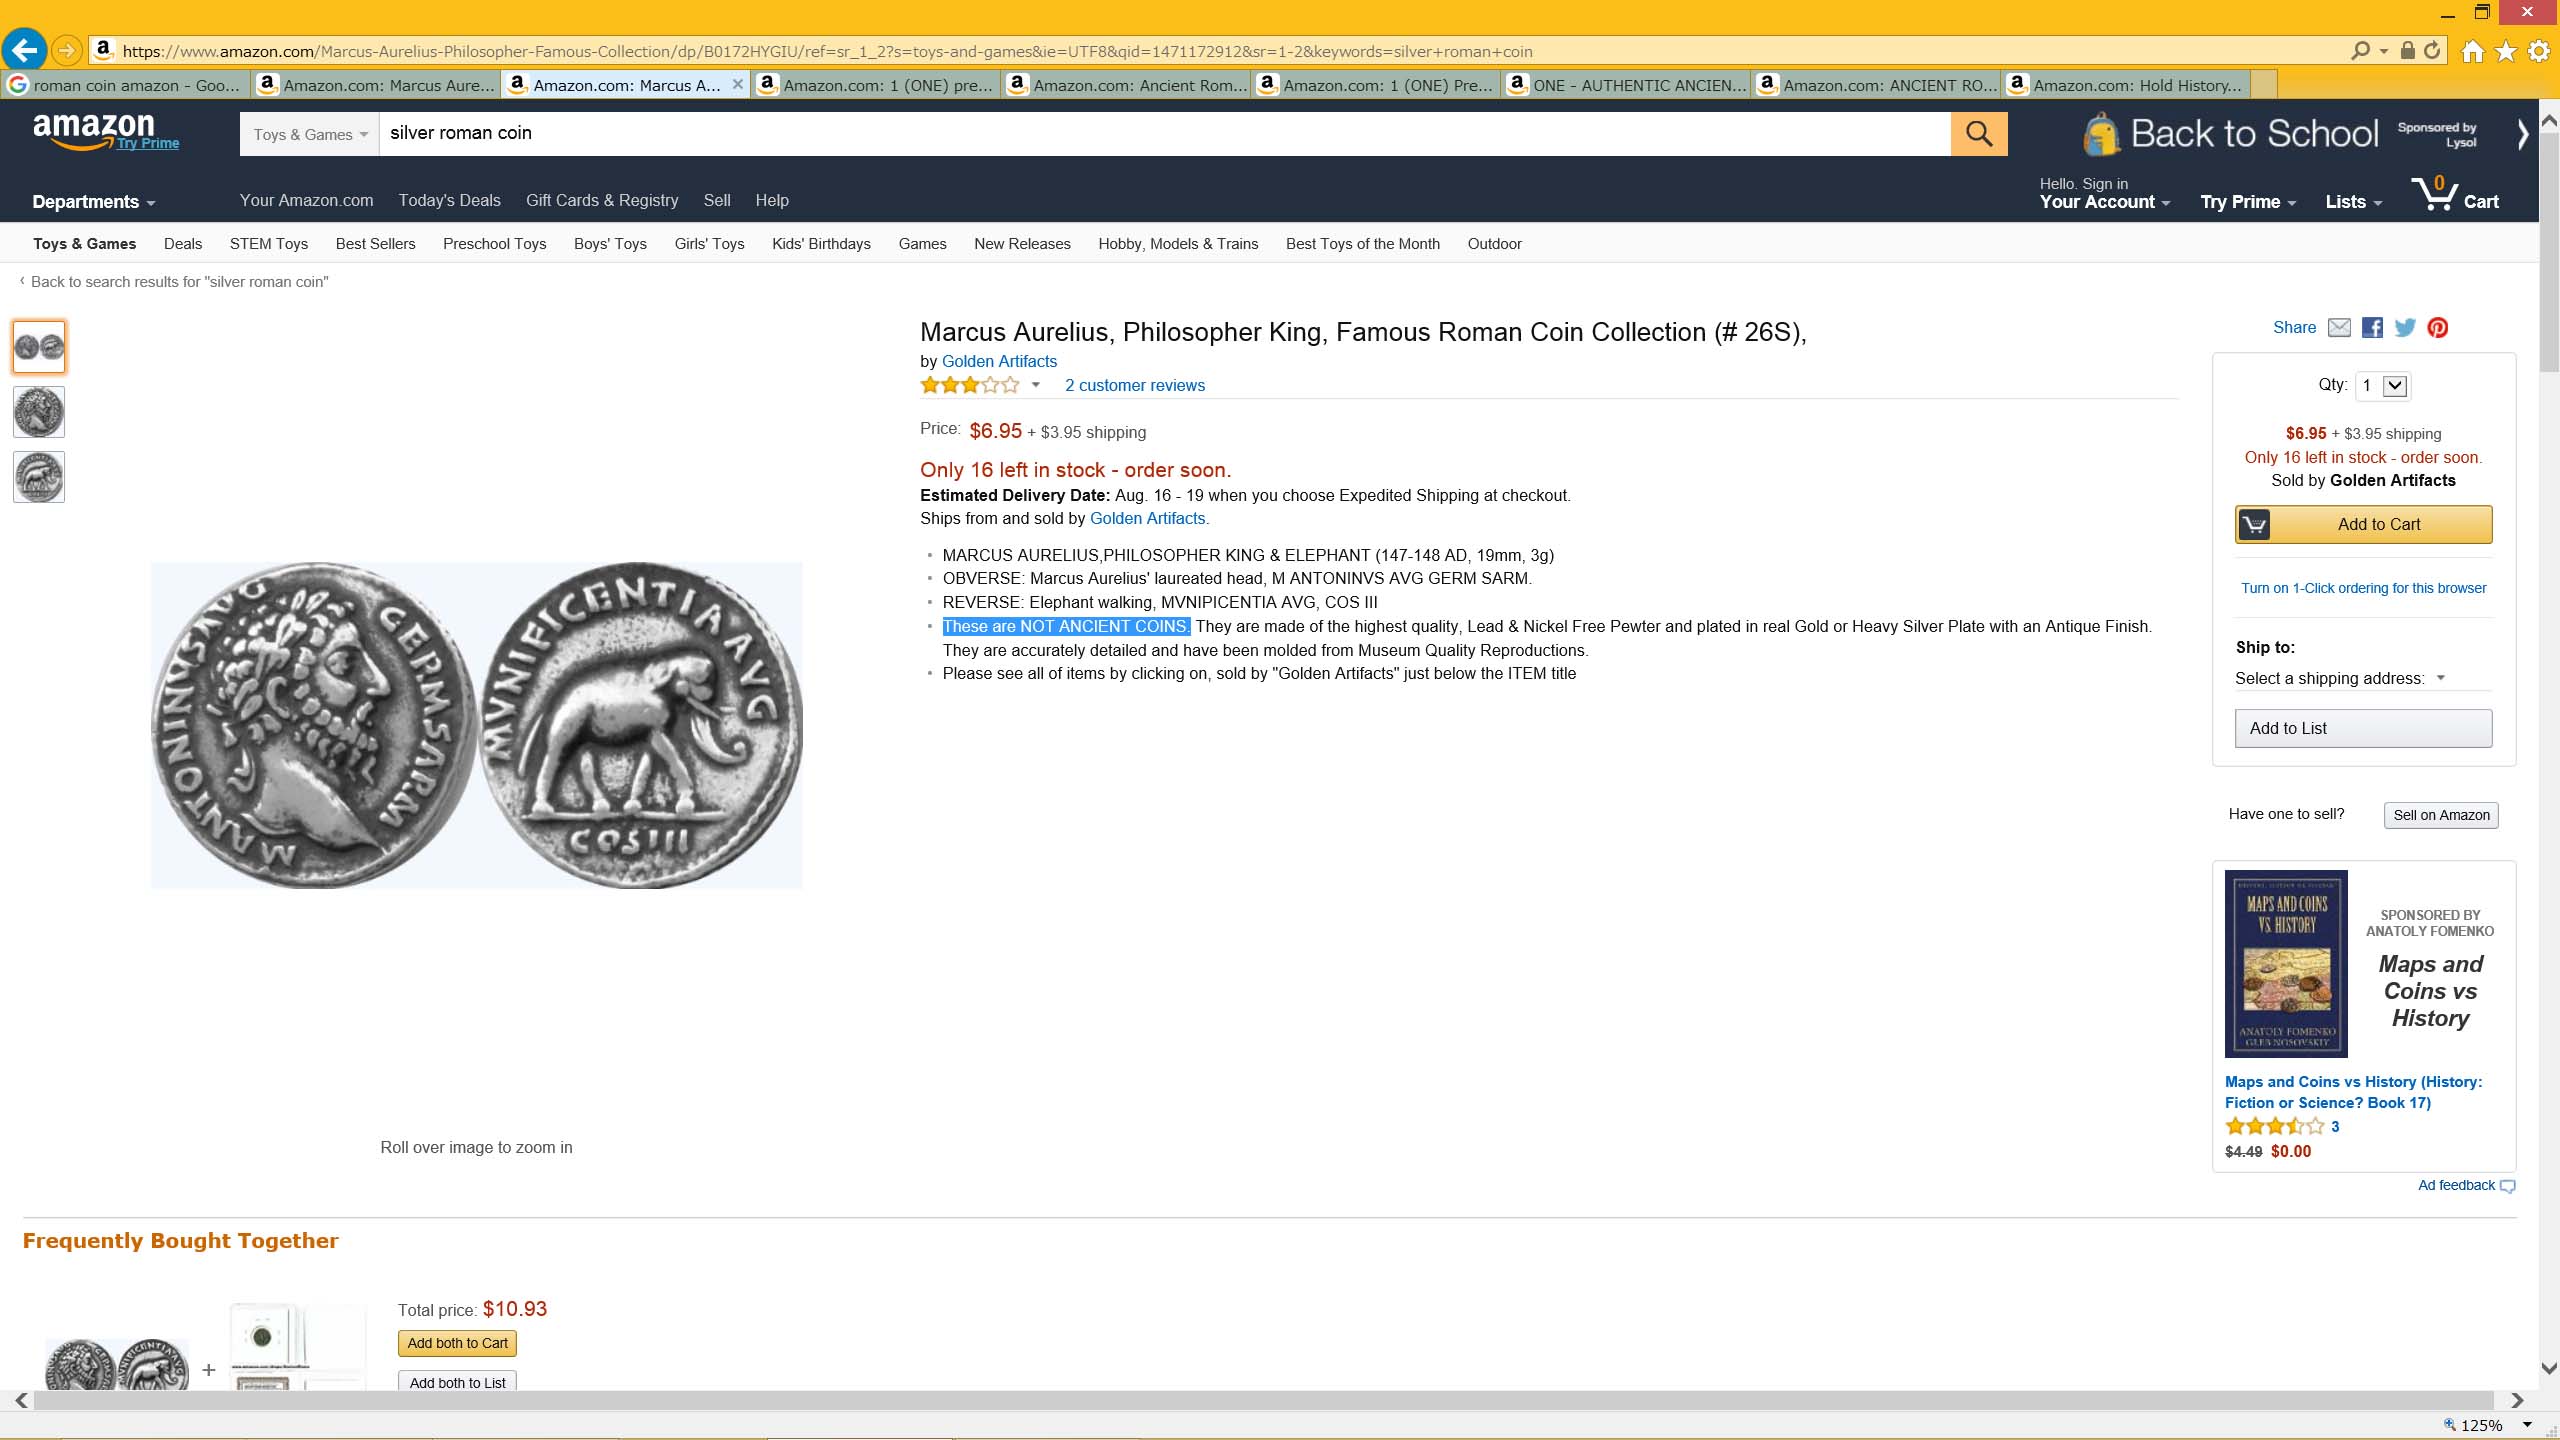Open STEM Toys category
This screenshot has width=2560, height=1440.
click(x=269, y=244)
